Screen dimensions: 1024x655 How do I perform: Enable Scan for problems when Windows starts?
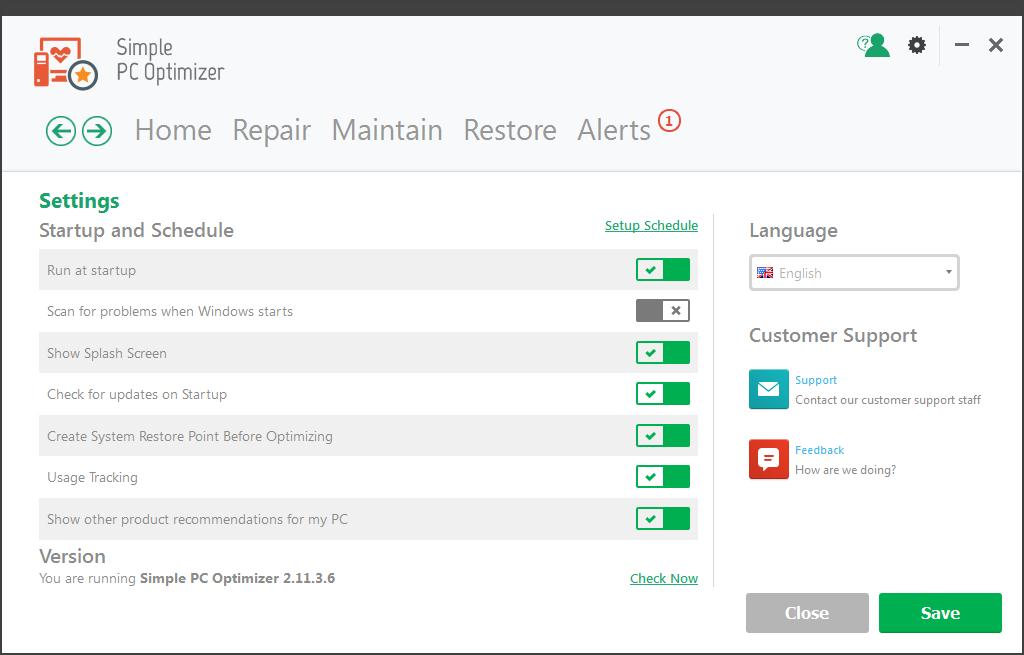point(662,311)
